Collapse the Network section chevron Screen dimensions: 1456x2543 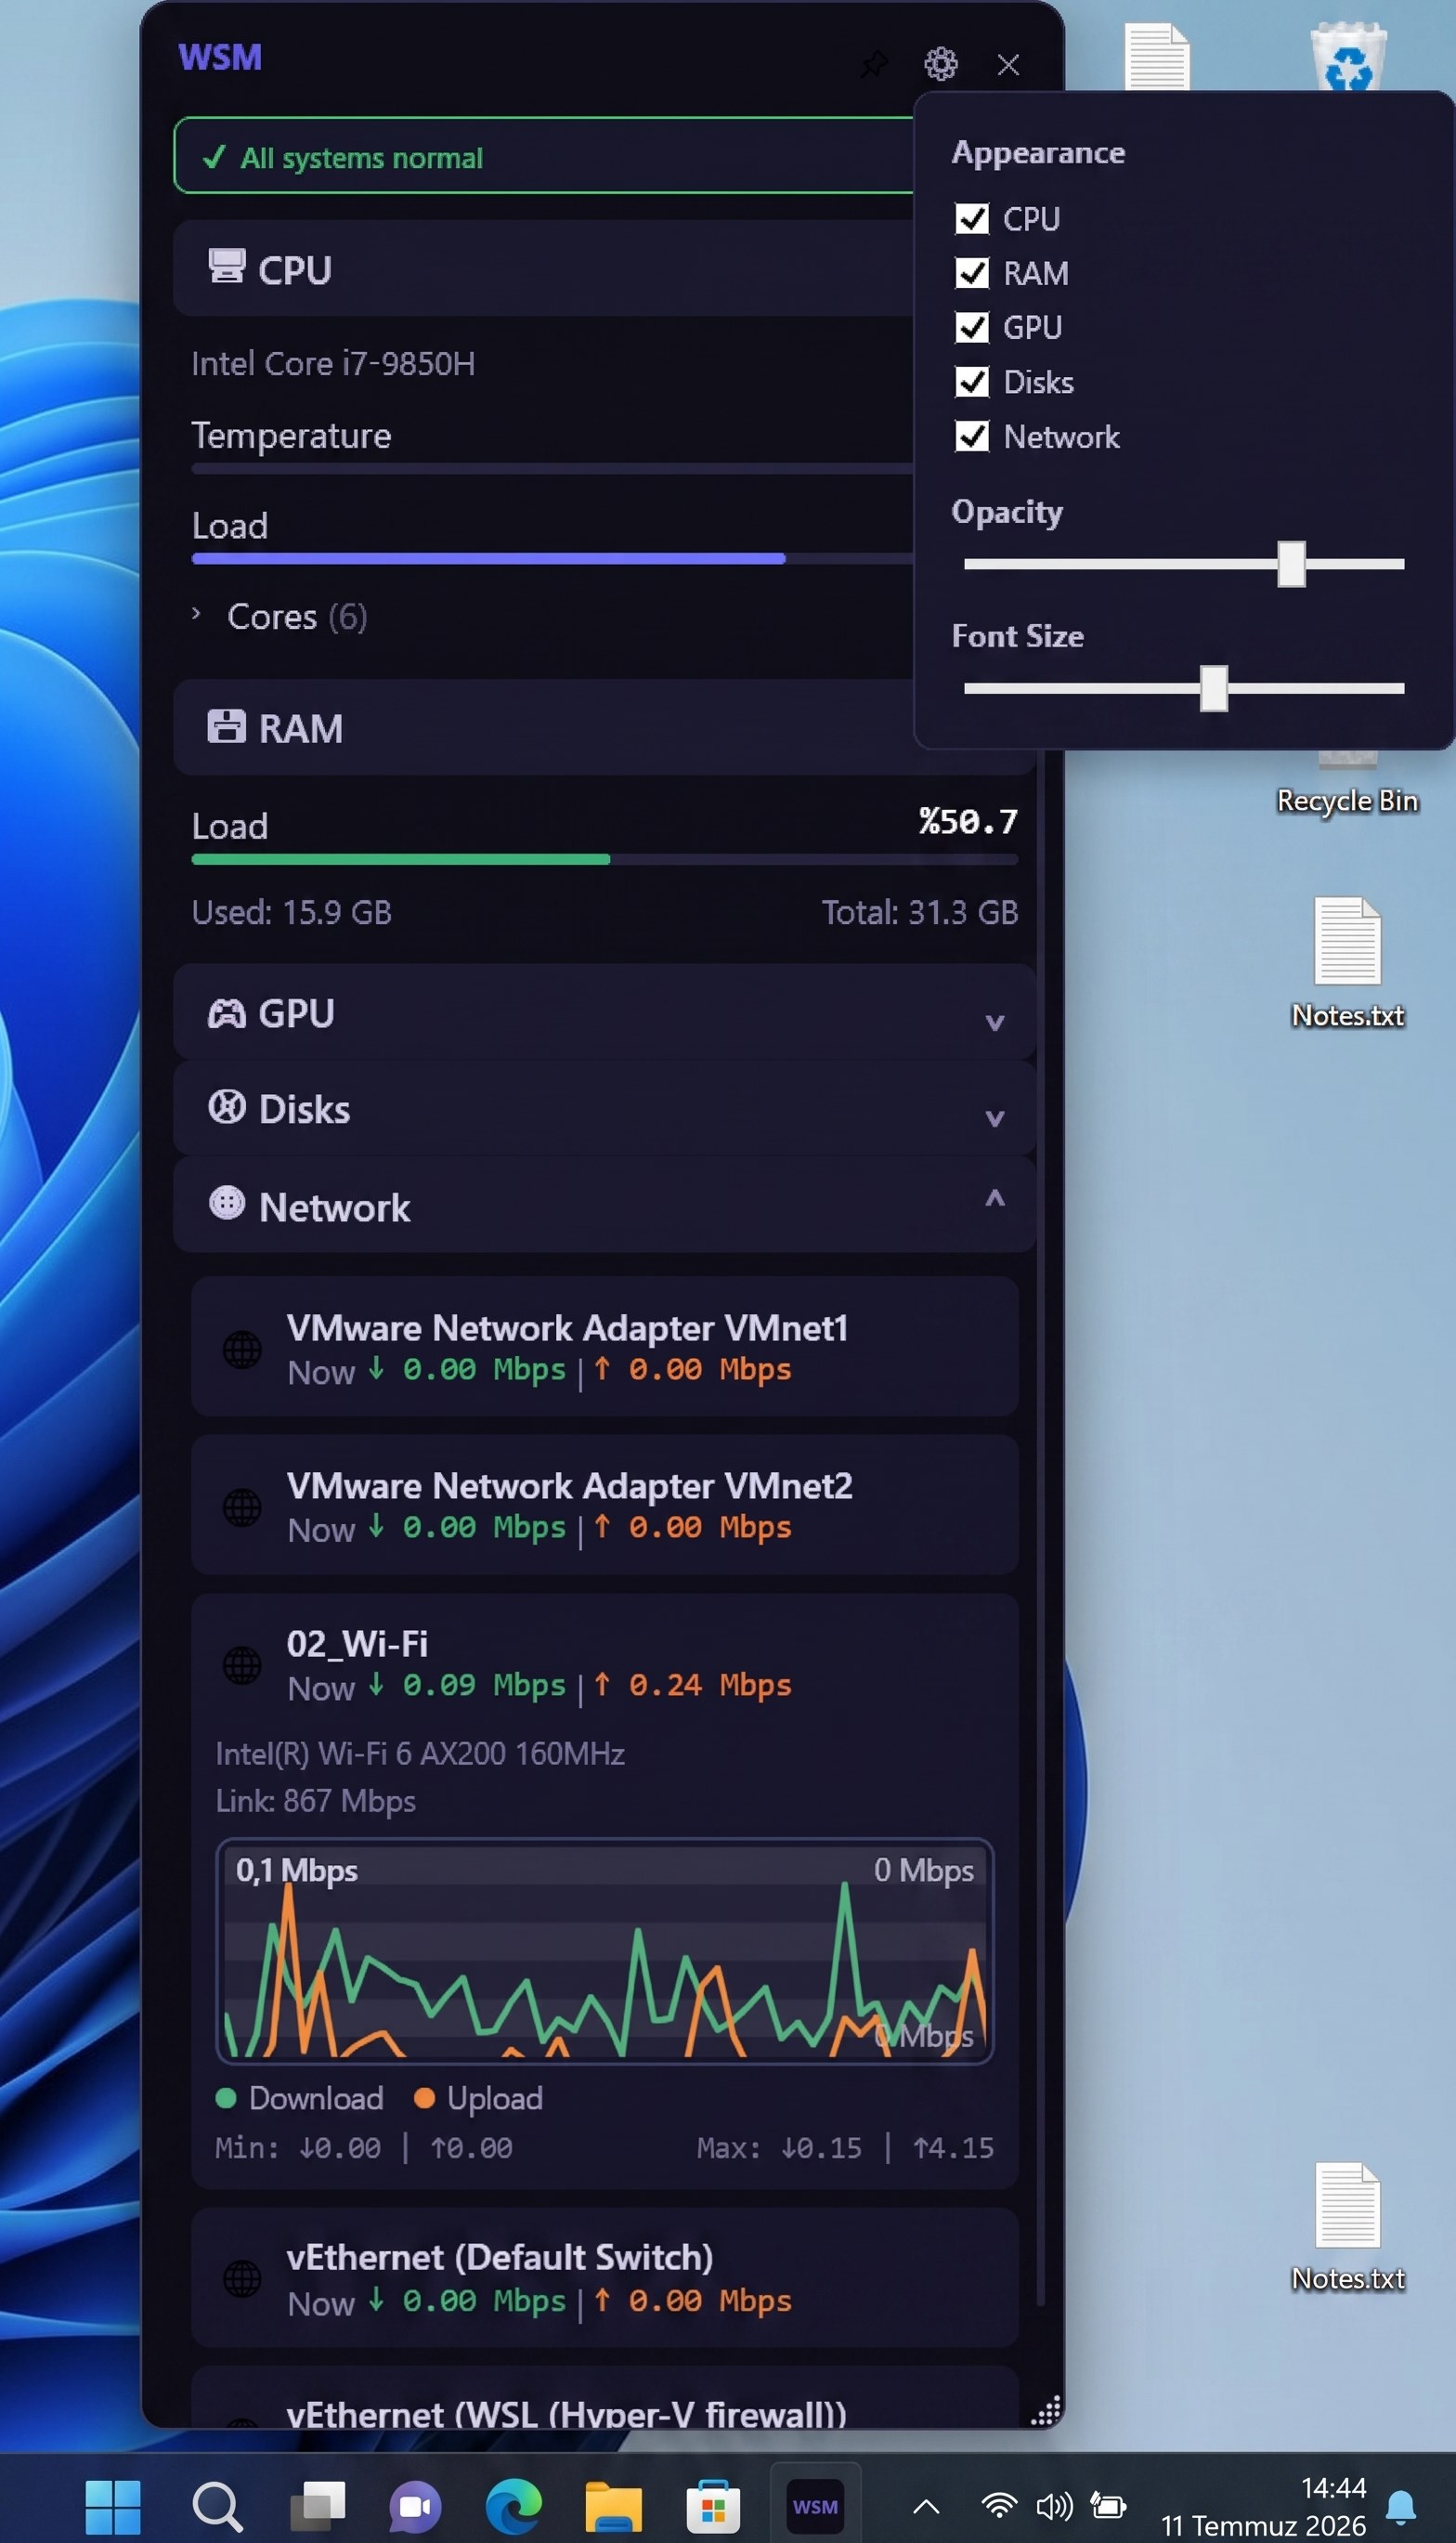[994, 1198]
